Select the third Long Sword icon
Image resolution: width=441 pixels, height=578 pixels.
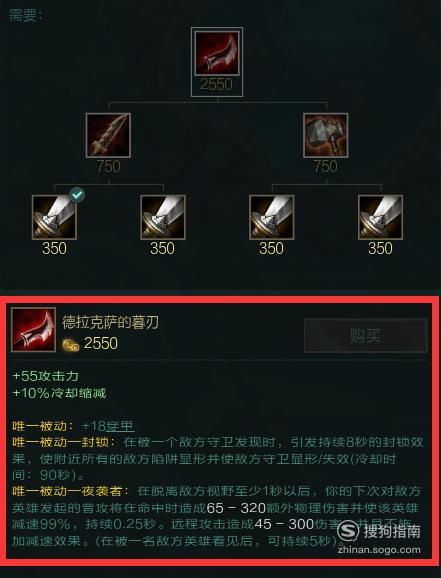pos(271,217)
